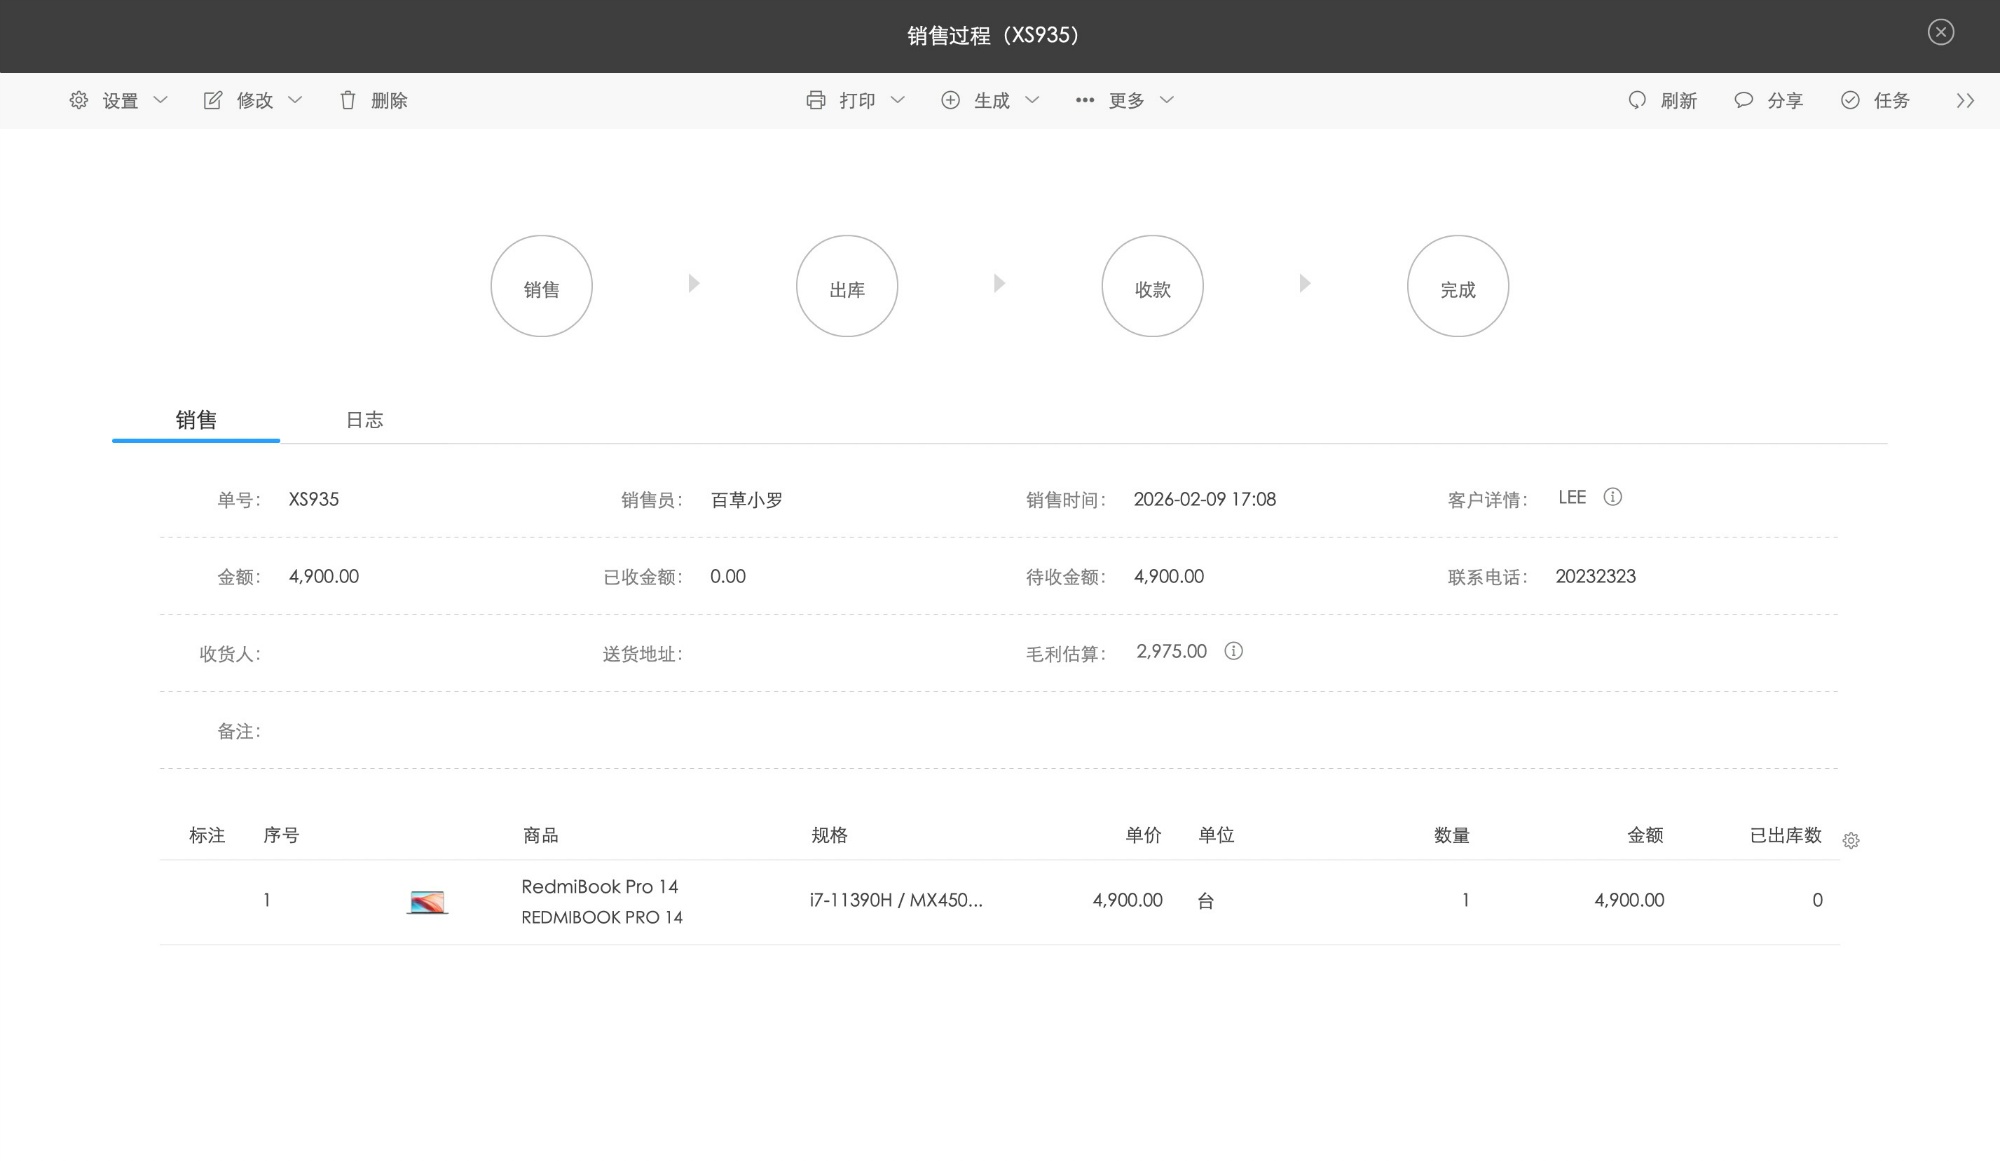This screenshot has width=2000, height=1161.
Task: Switch to the 日志 tab
Action: [364, 420]
